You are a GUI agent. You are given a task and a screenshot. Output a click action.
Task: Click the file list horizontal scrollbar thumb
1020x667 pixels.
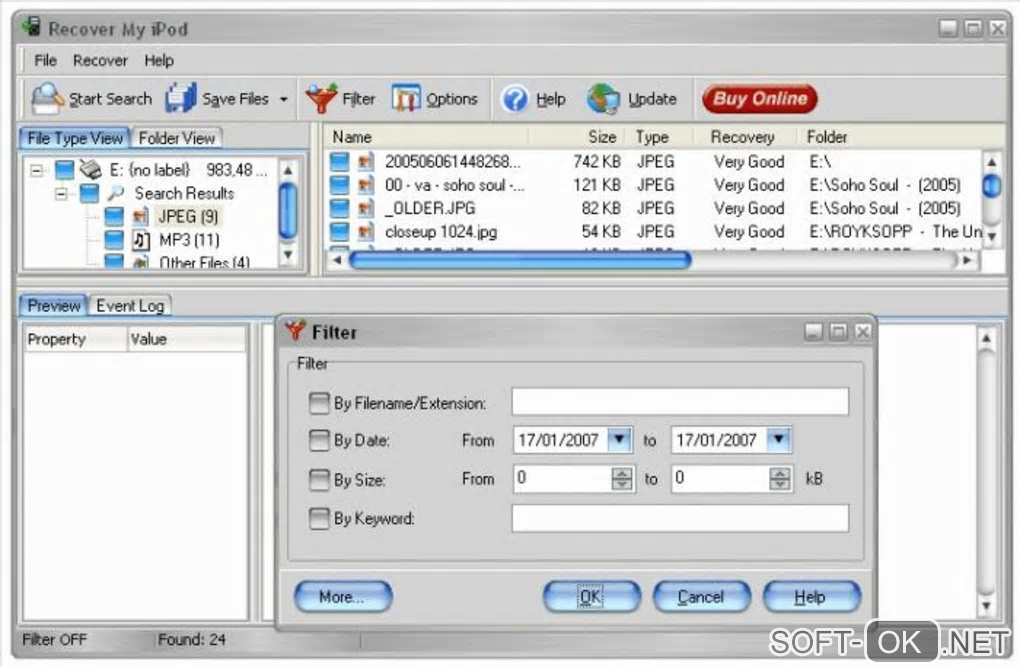[520, 260]
